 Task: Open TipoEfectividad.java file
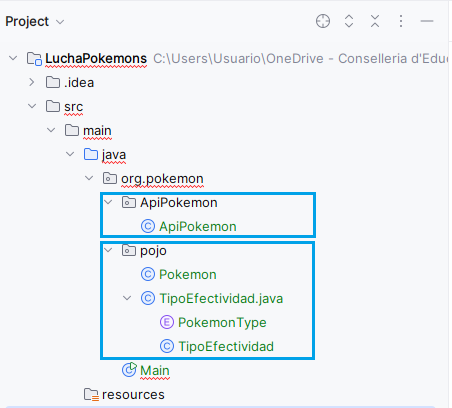(221, 299)
